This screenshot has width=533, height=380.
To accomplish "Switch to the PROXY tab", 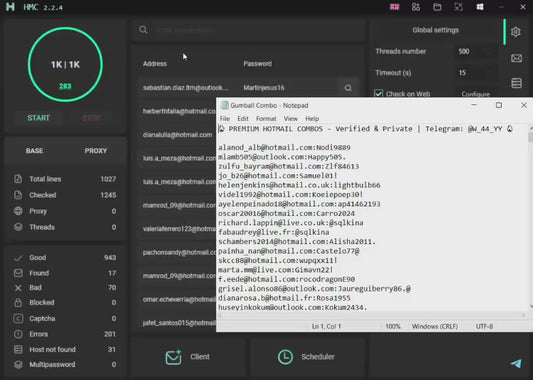I will coord(96,151).
